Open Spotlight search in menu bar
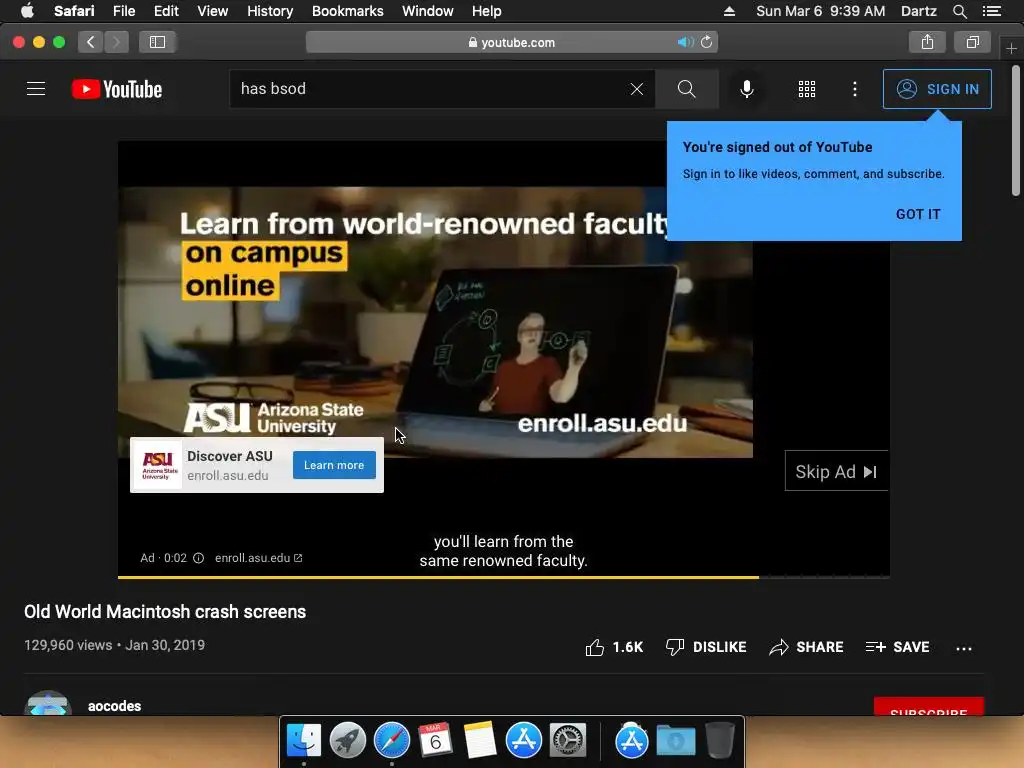Viewport: 1024px width, 768px height. tap(959, 11)
